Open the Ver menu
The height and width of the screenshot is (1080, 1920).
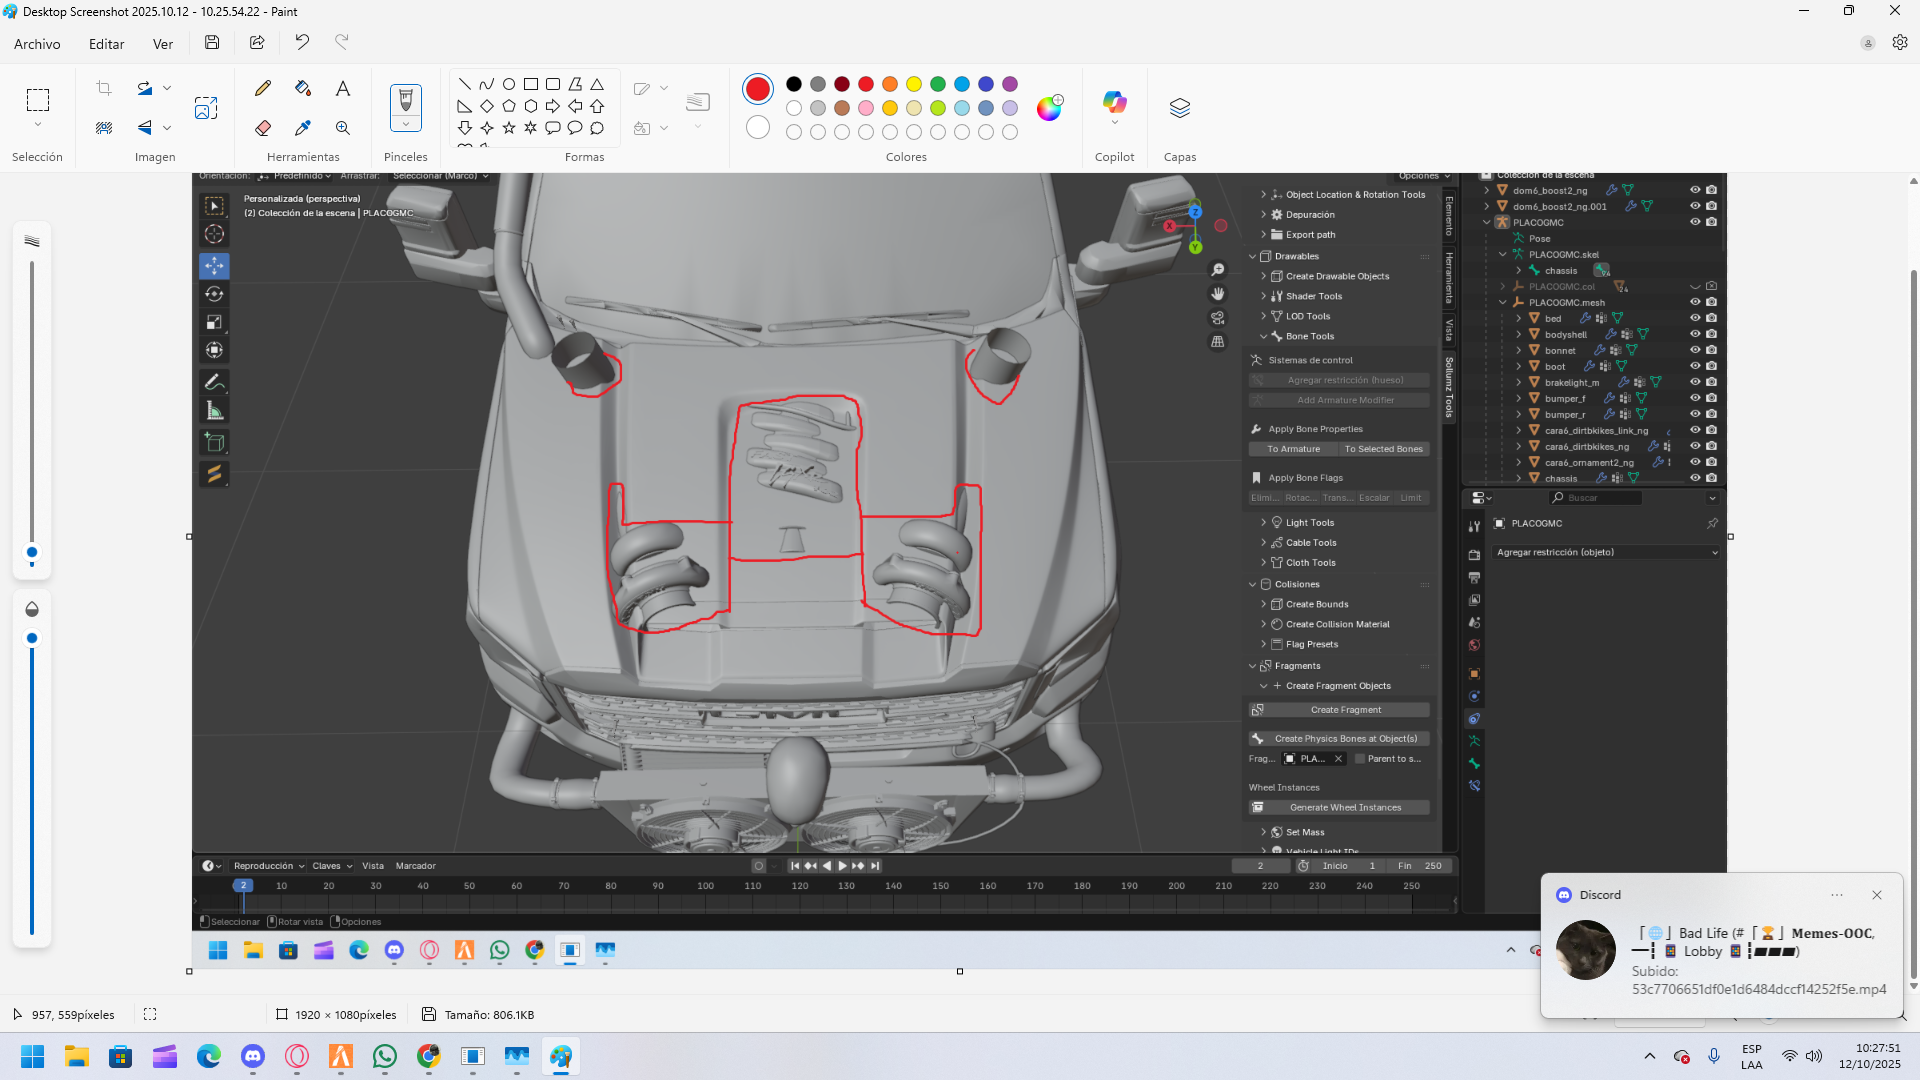[163, 44]
